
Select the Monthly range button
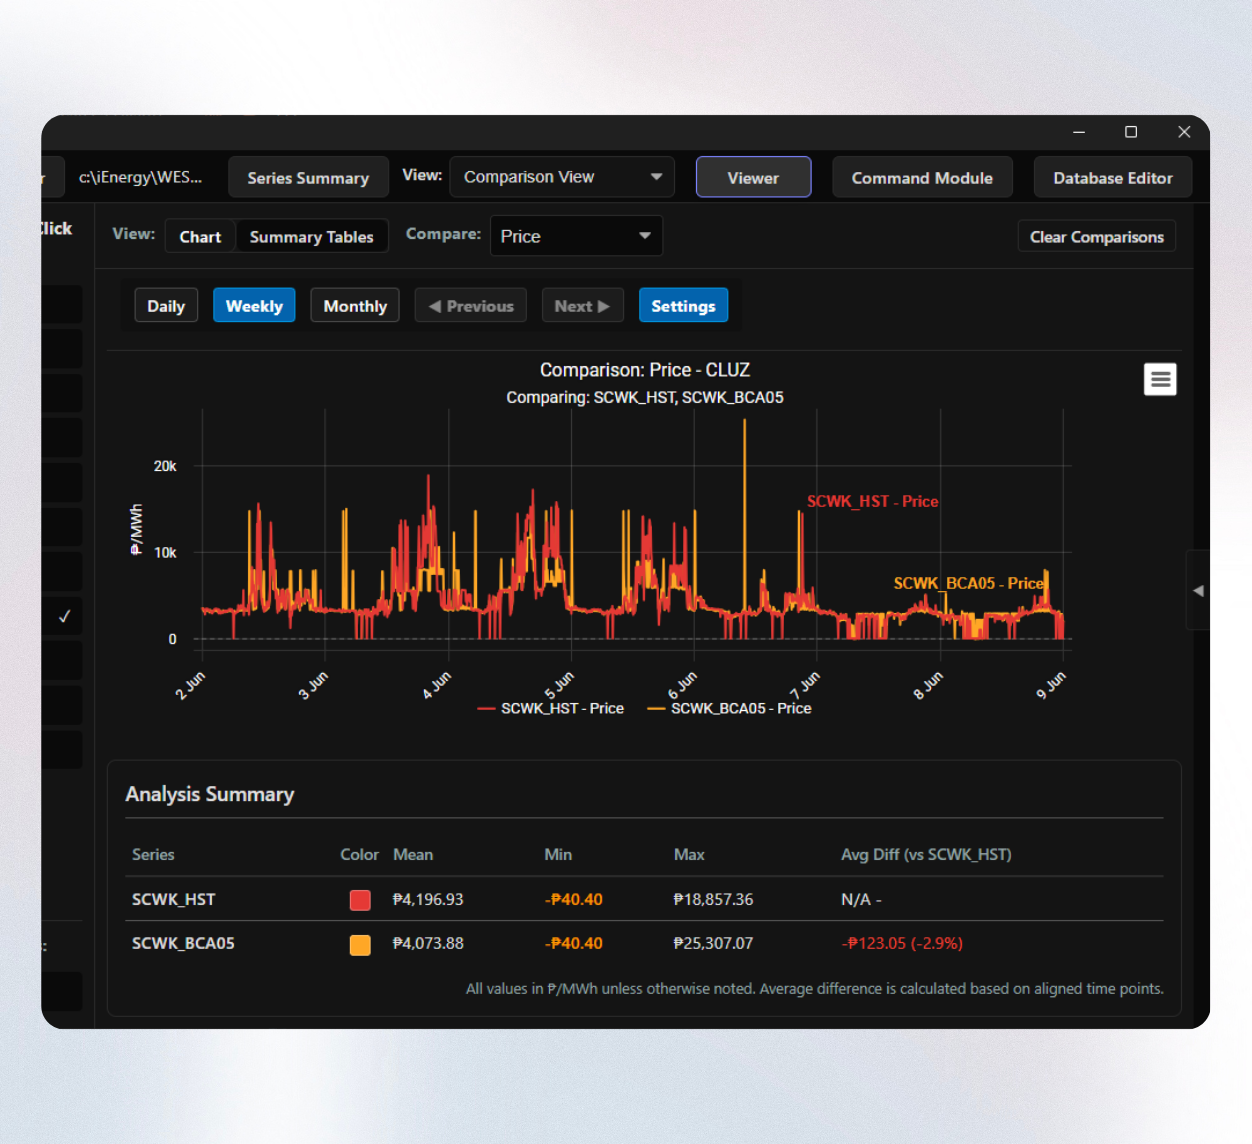tap(355, 306)
